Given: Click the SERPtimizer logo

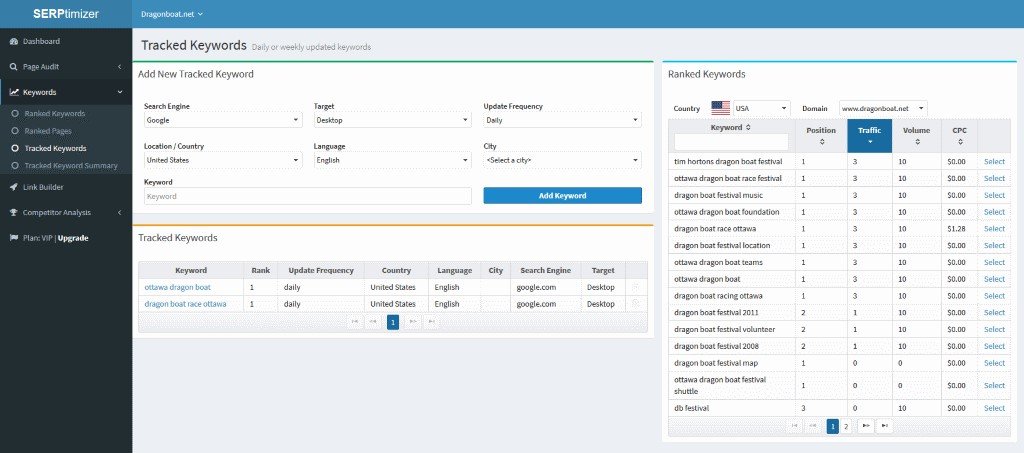Looking at the screenshot, I should point(65,14).
